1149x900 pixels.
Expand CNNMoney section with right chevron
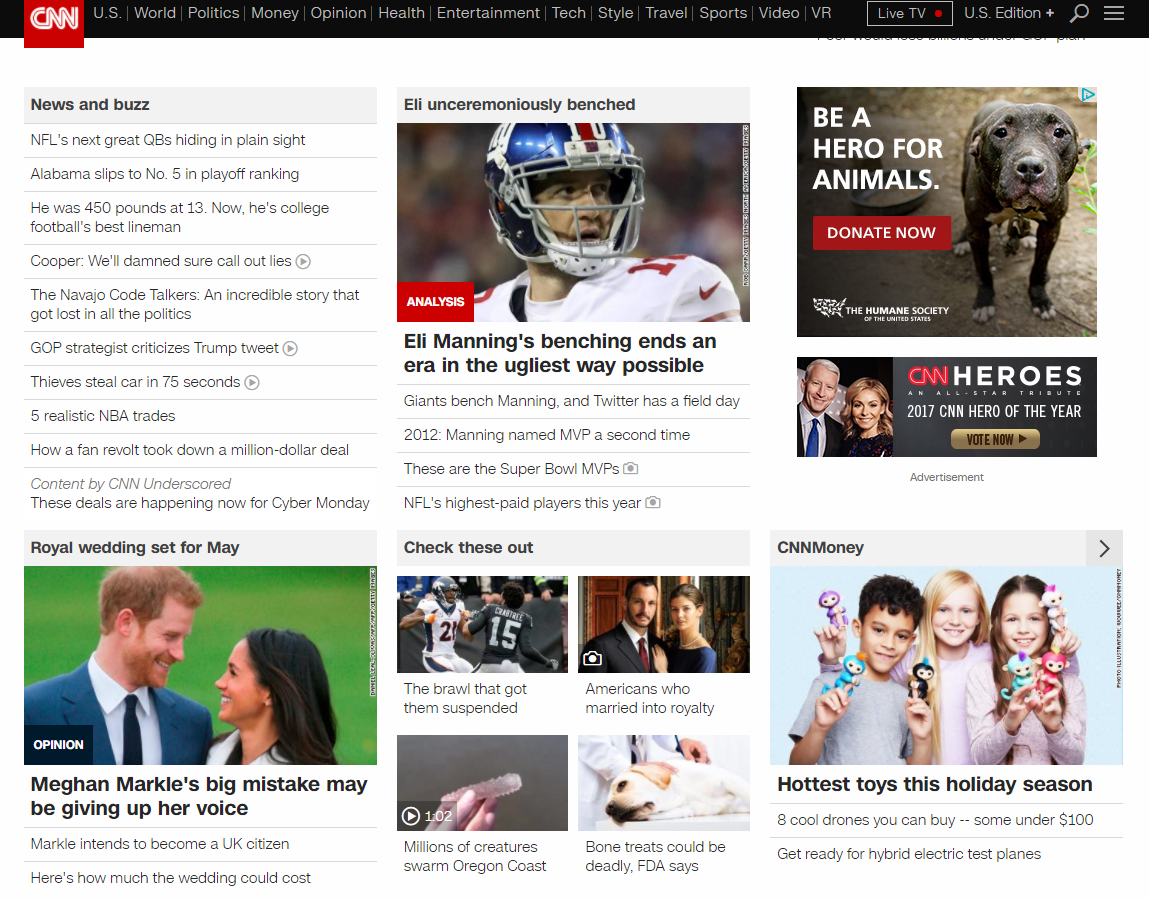click(x=1104, y=548)
